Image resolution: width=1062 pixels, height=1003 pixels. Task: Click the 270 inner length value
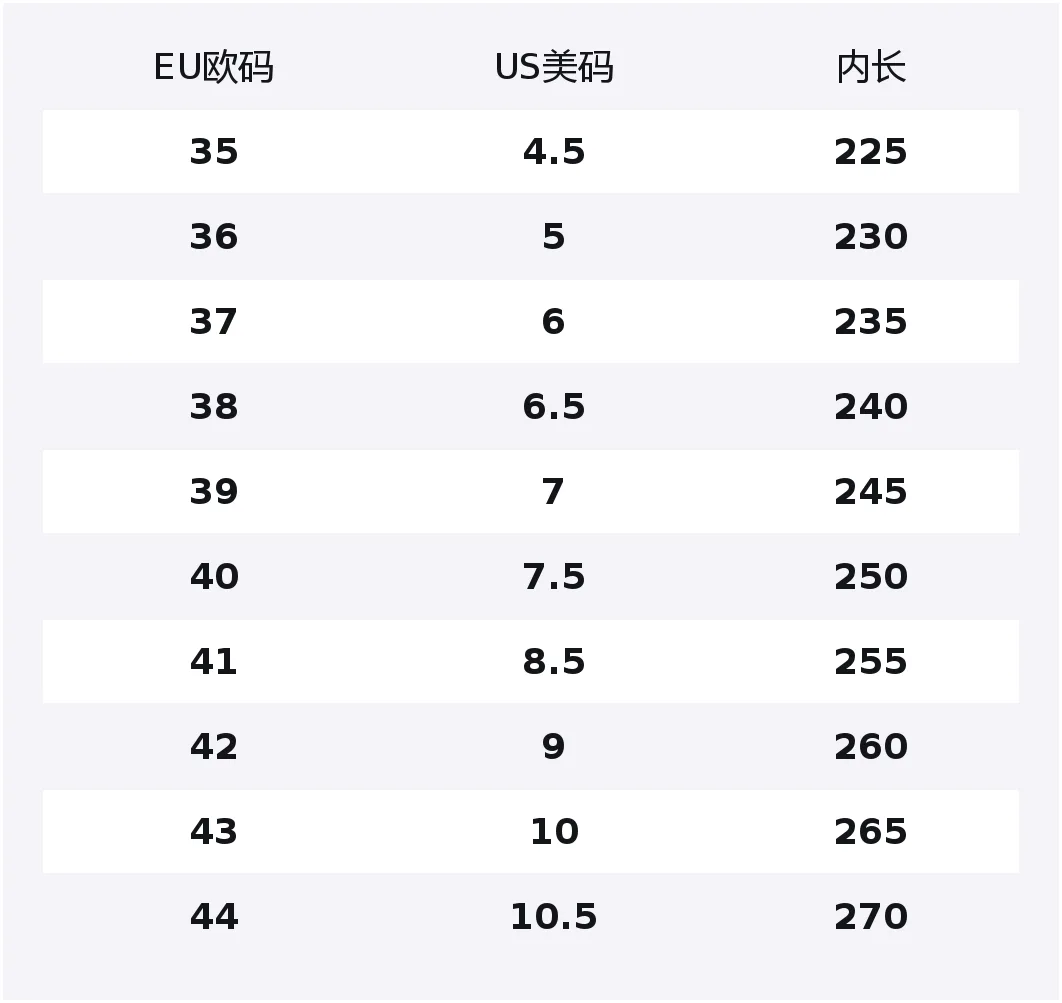coord(871,917)
